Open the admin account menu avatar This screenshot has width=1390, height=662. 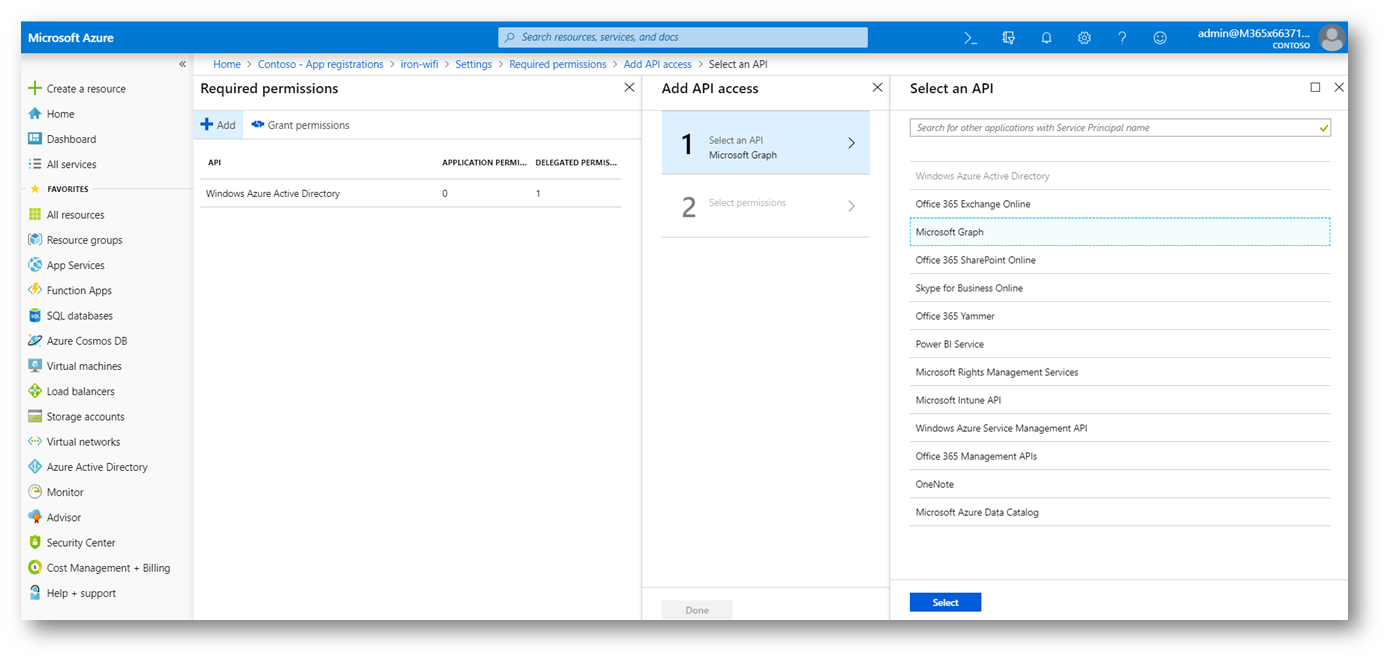pos(1332,38)
